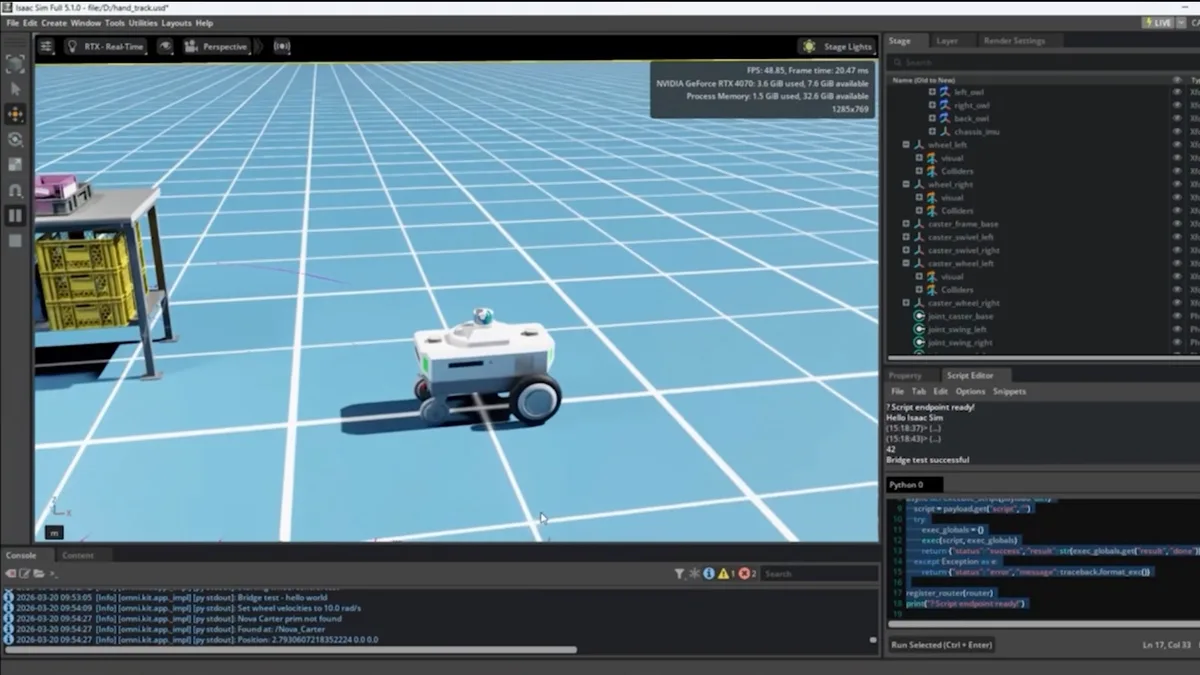
Task: Stop the simulation
Action: [15, 240]
